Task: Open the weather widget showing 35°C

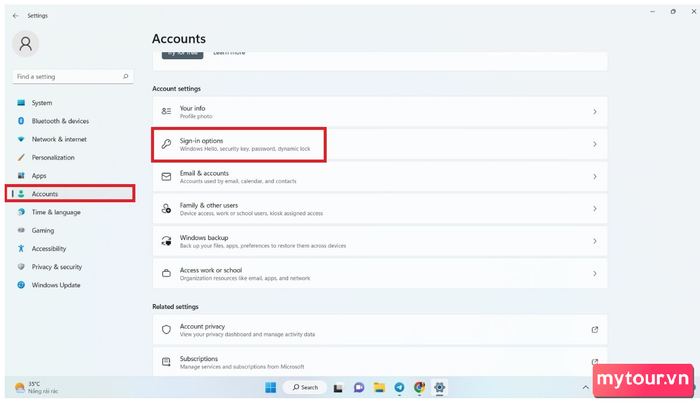Action: point(37,387)
